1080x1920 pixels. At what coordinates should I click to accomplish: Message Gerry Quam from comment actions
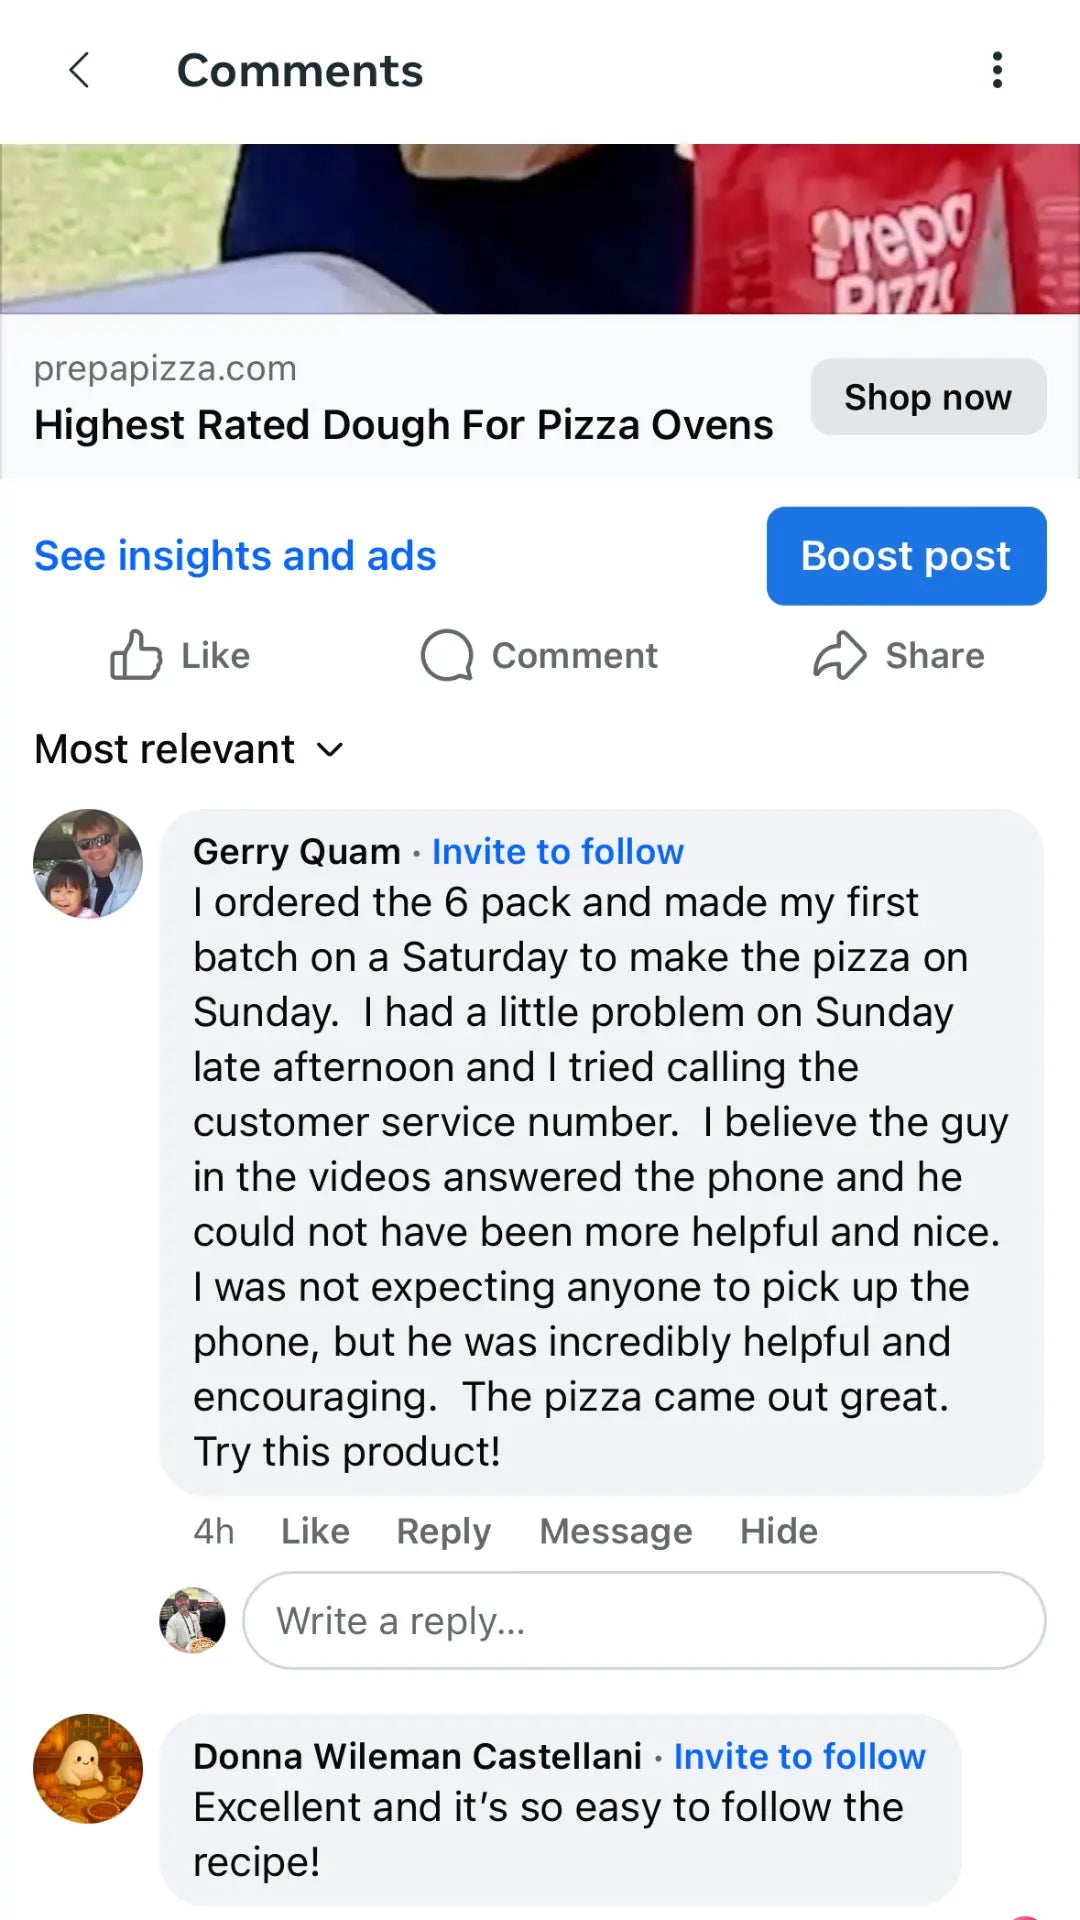pos(615,1531)
